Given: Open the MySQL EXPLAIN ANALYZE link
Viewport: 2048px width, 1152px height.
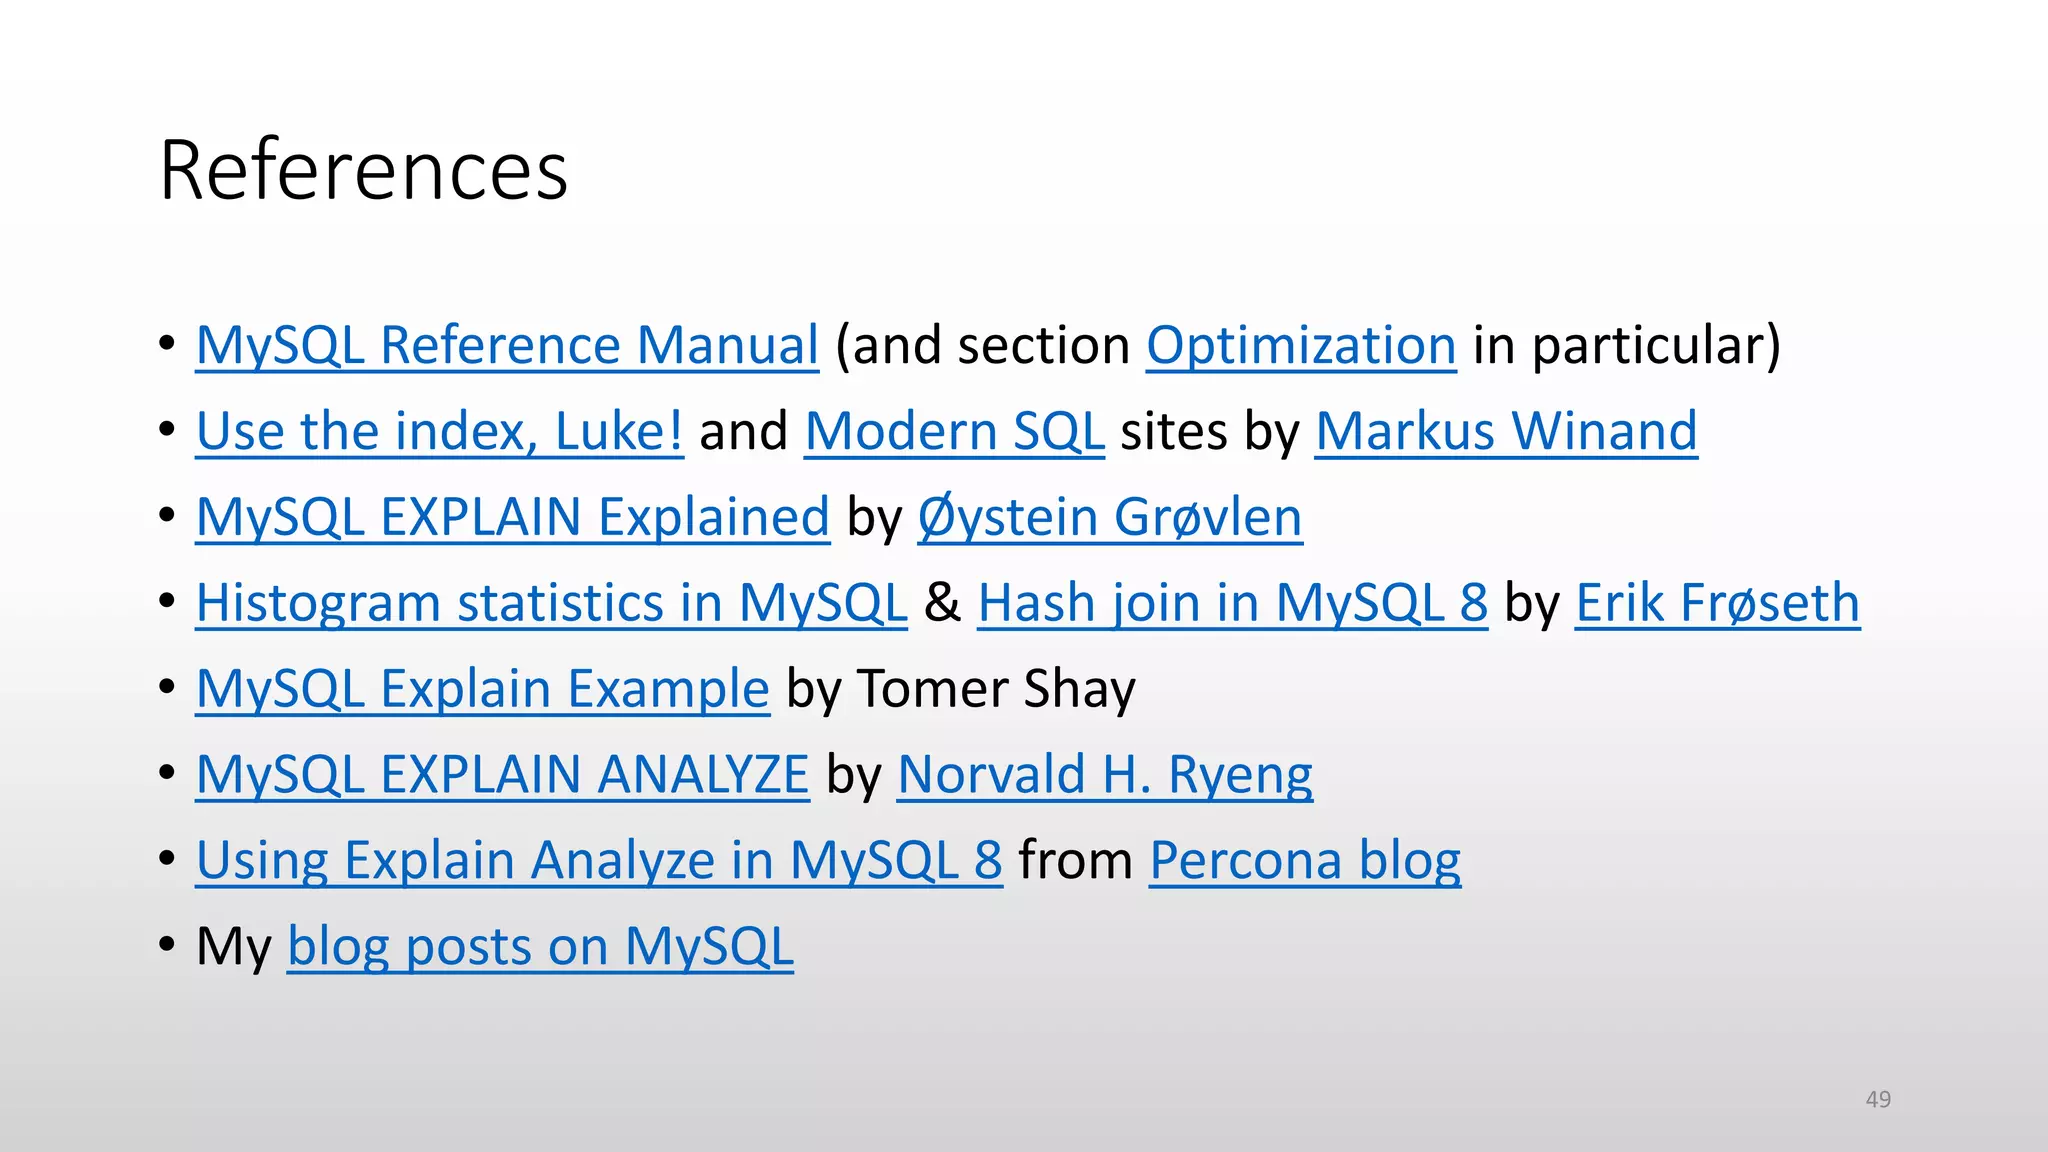Looking at the screenshot, I should click(502, 776).
